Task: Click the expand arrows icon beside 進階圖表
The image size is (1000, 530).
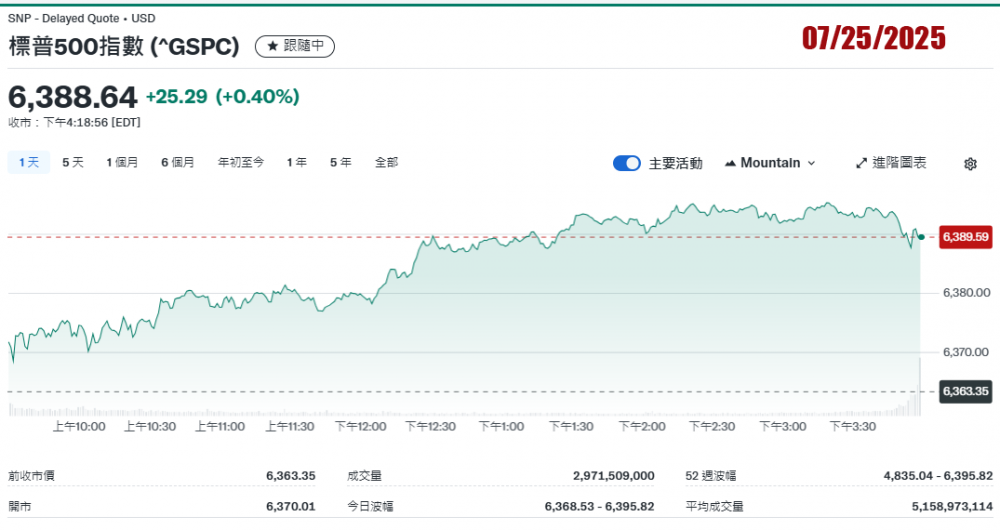Action: tap(861, 163)
